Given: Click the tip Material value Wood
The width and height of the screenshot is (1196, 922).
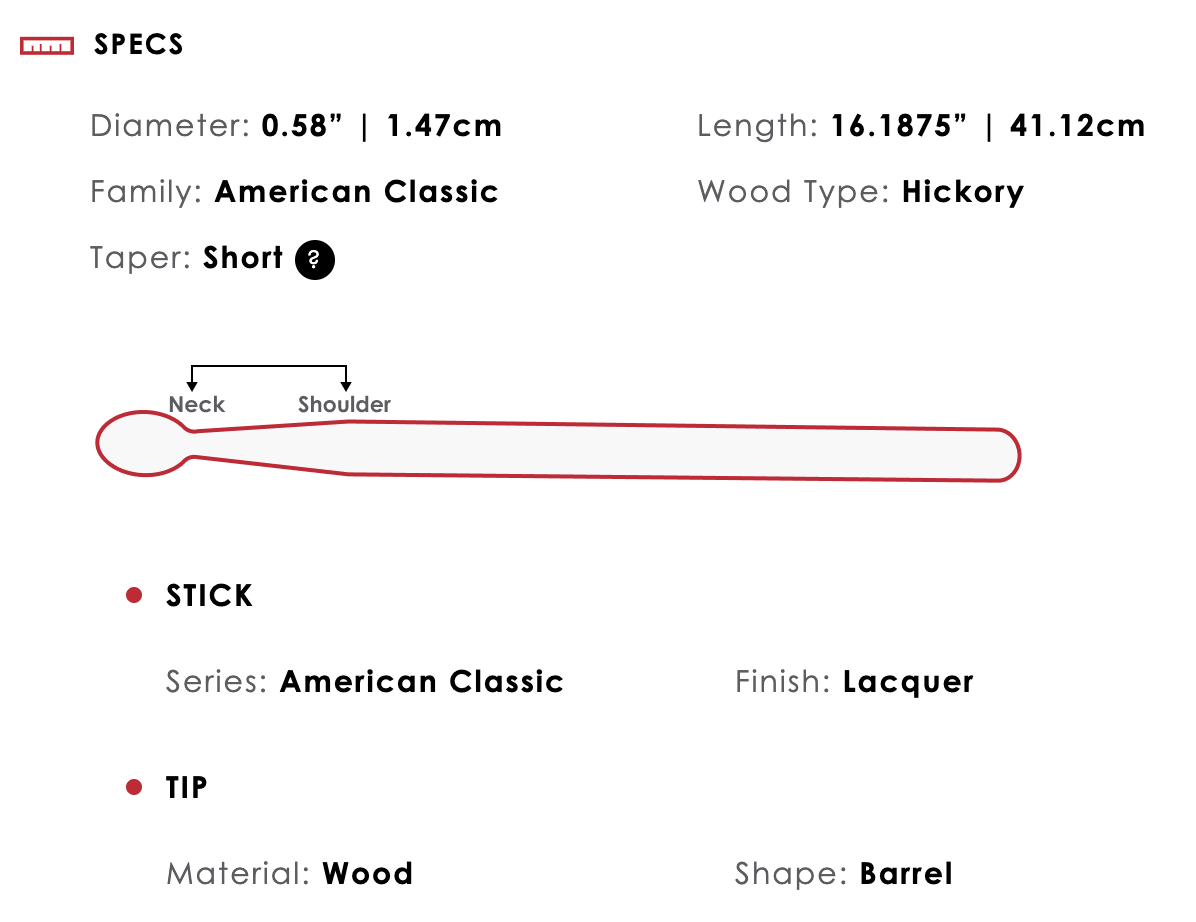Looking at the screenshot, I should tap(368, 873).
